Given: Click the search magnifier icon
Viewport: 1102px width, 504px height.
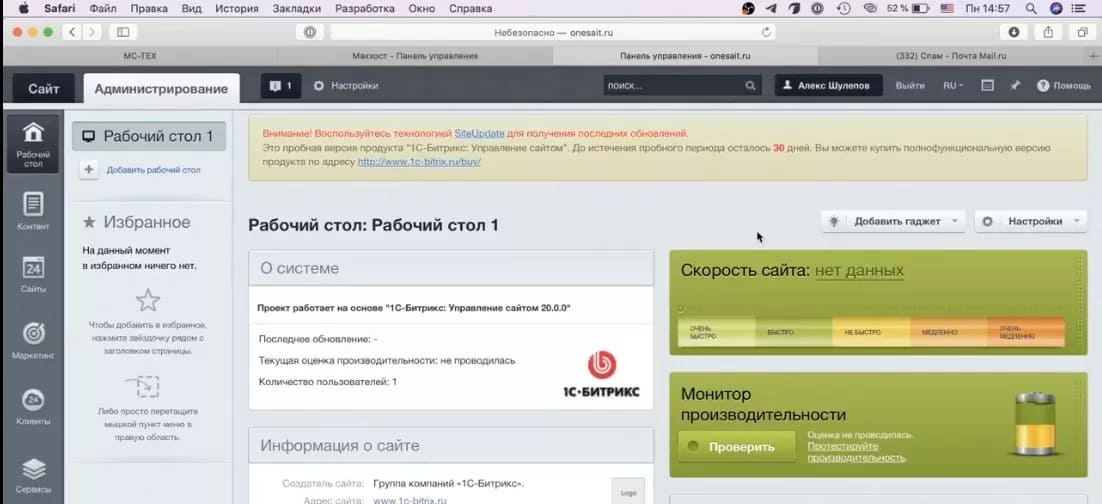Looking at the screenshot, I should click(x=751, y=86).
